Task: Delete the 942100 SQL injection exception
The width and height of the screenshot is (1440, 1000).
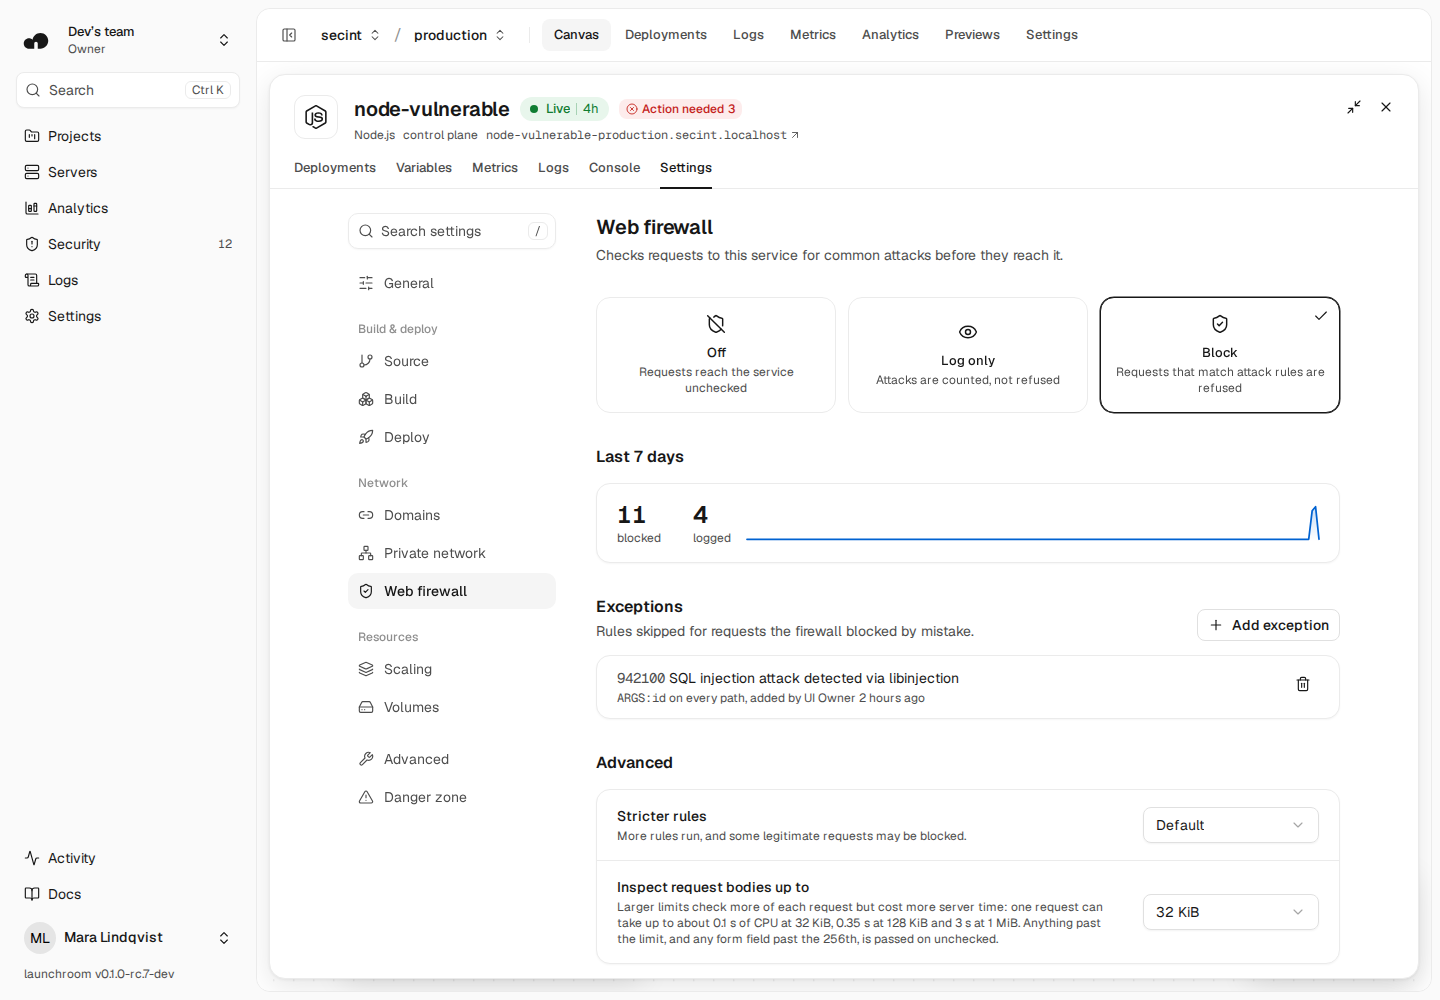Action: point(1303,684)
